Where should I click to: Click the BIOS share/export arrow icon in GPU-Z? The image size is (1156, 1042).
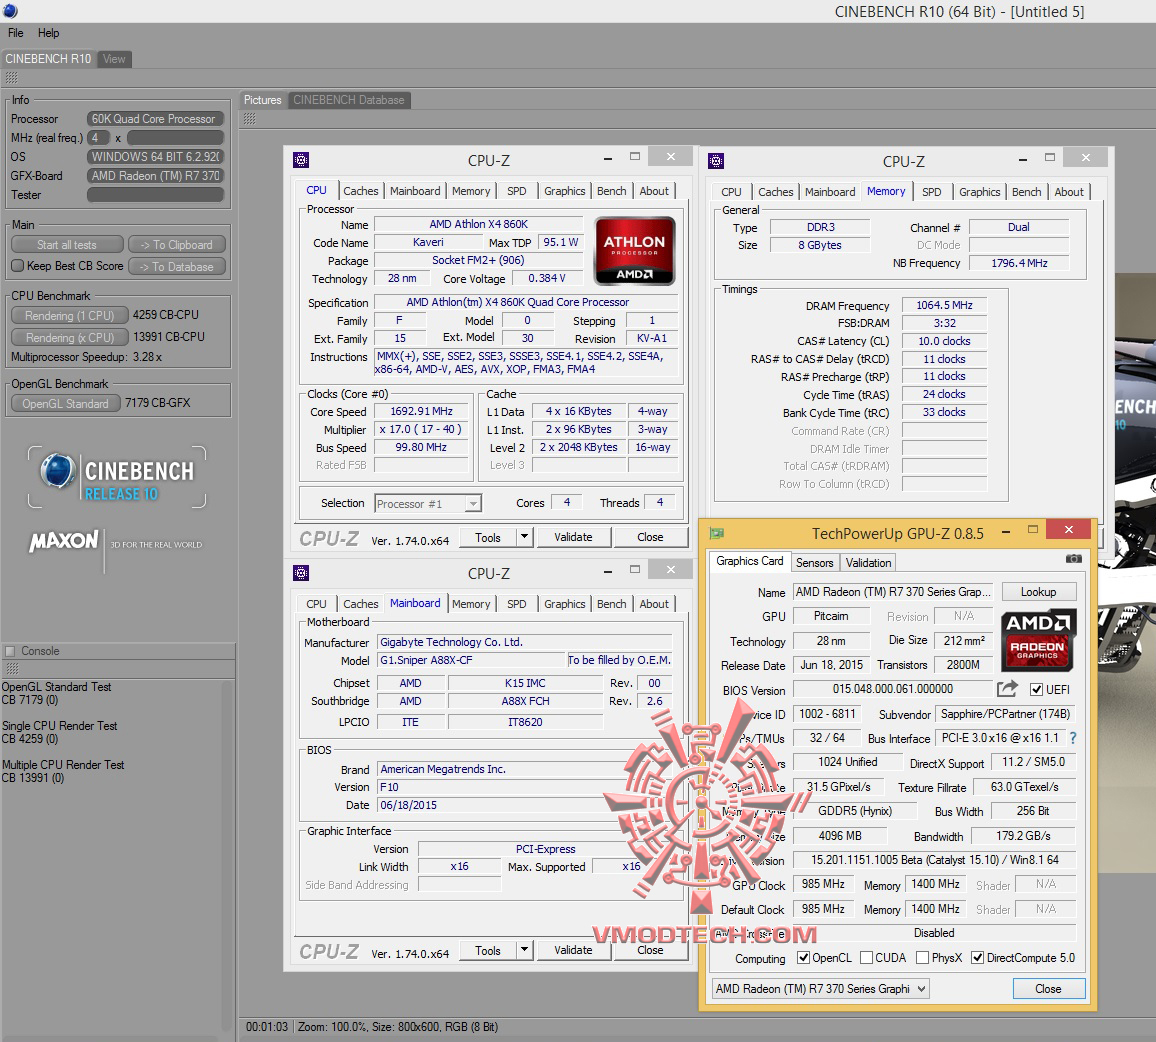tap(1007, 689)
